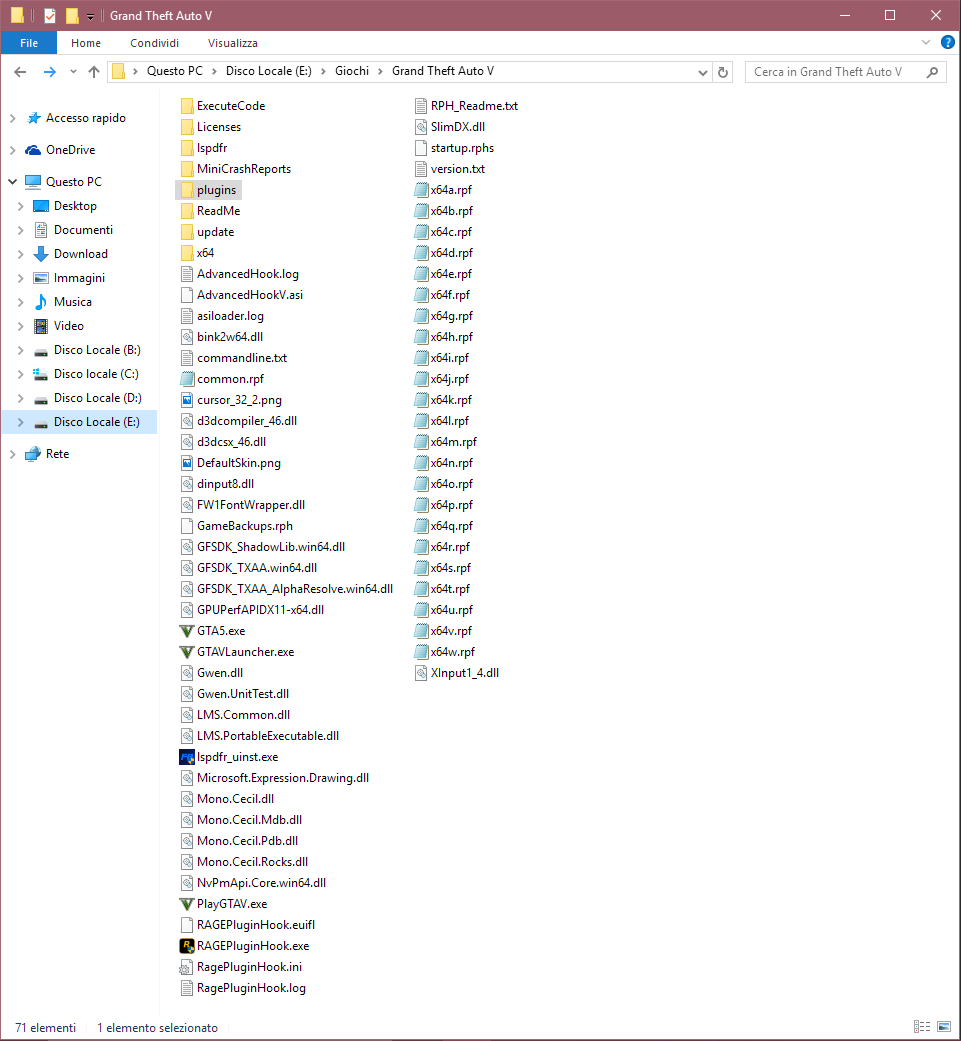The width and height of the screenshot is (961, 1041).
Task: Click Giochi in breadcrumb path
Action: pos(352,71)
